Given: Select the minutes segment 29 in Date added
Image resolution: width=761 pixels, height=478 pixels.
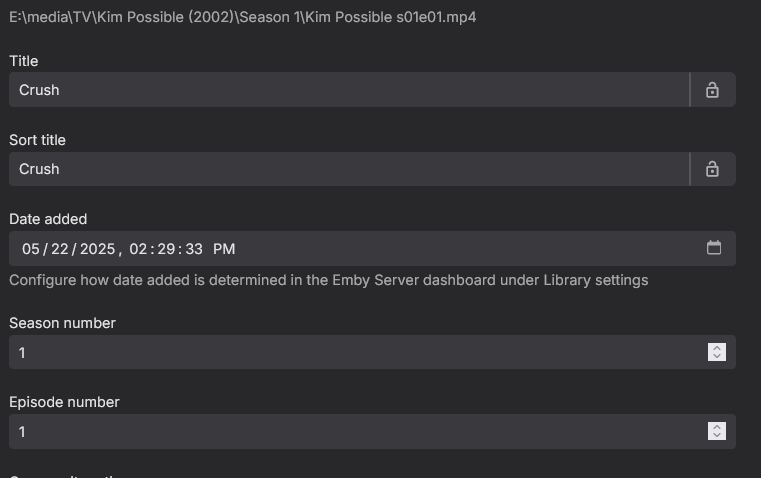Looking at the screenshot, I should click(166, 249).
